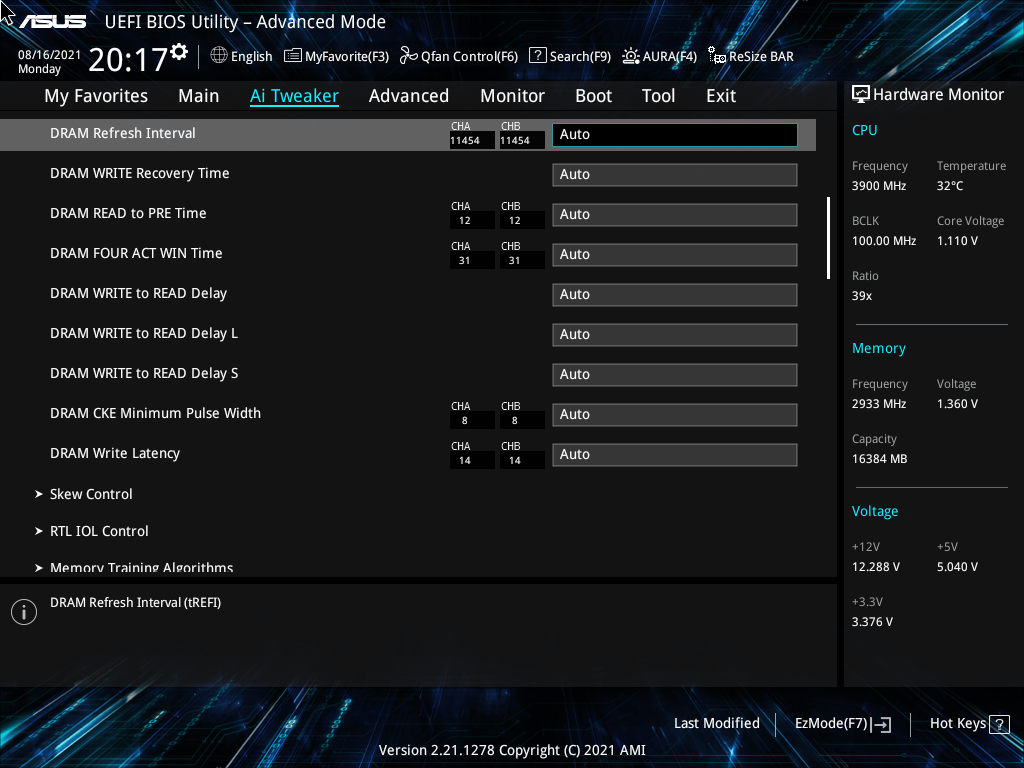Screen dimensions: 1024x768
Task: Select DRAM WRITE Recovery Time label
Action: tap(140, 174)
